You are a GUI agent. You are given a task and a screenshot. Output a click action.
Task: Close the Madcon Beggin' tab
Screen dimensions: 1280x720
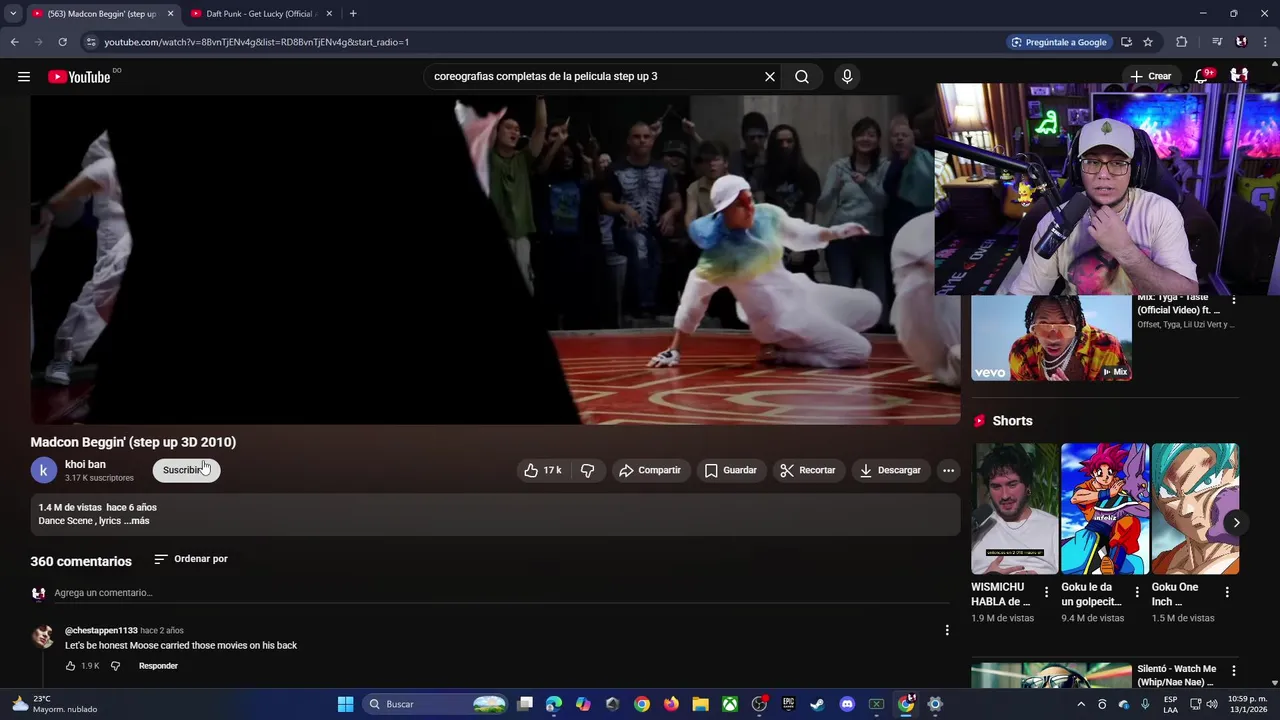click(x=170, y=14)
